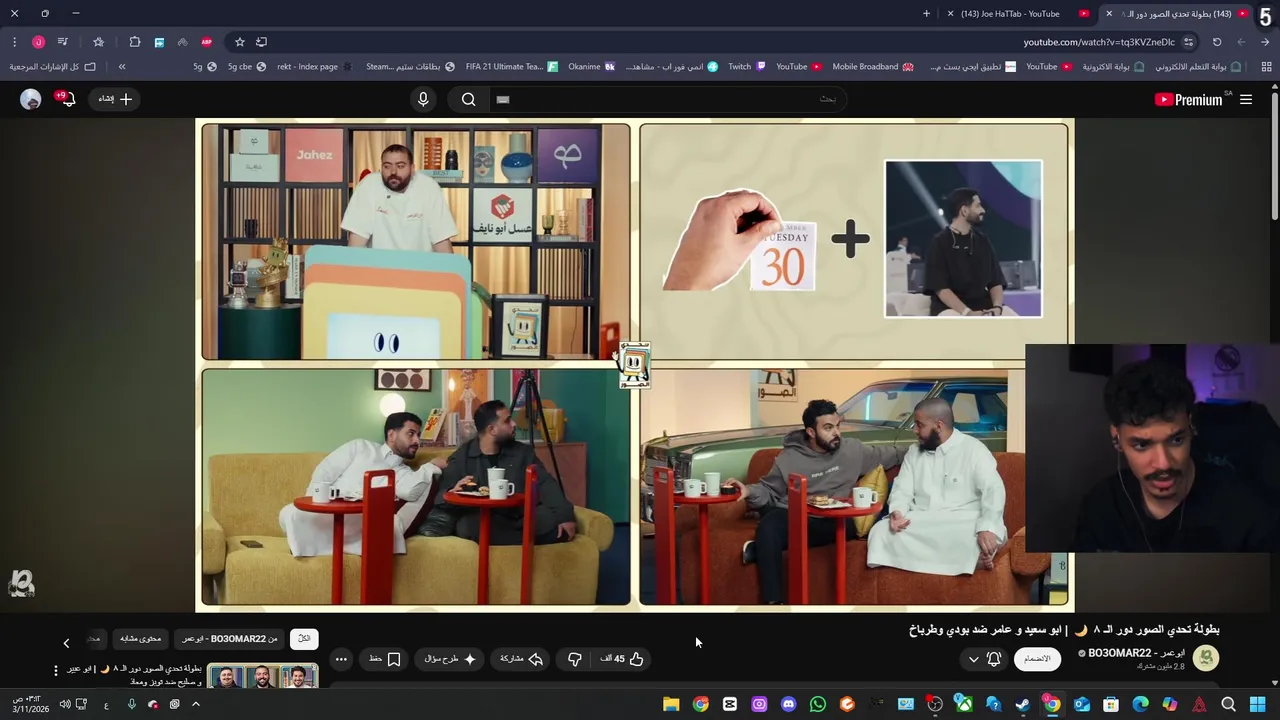The image size is (1280, 720).
Task: Select the 'محتوى مشابه' filter chip
Action: click(x=140, y=639)
